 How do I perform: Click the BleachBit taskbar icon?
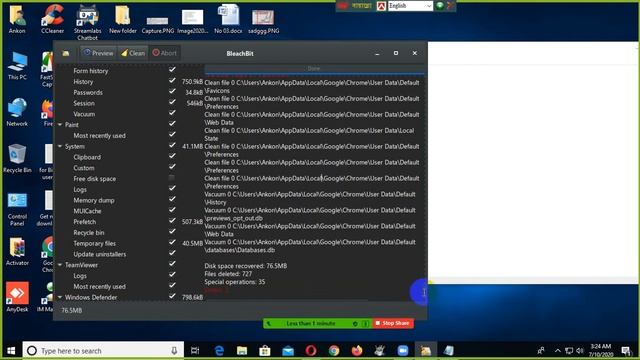tap(425, 351)
